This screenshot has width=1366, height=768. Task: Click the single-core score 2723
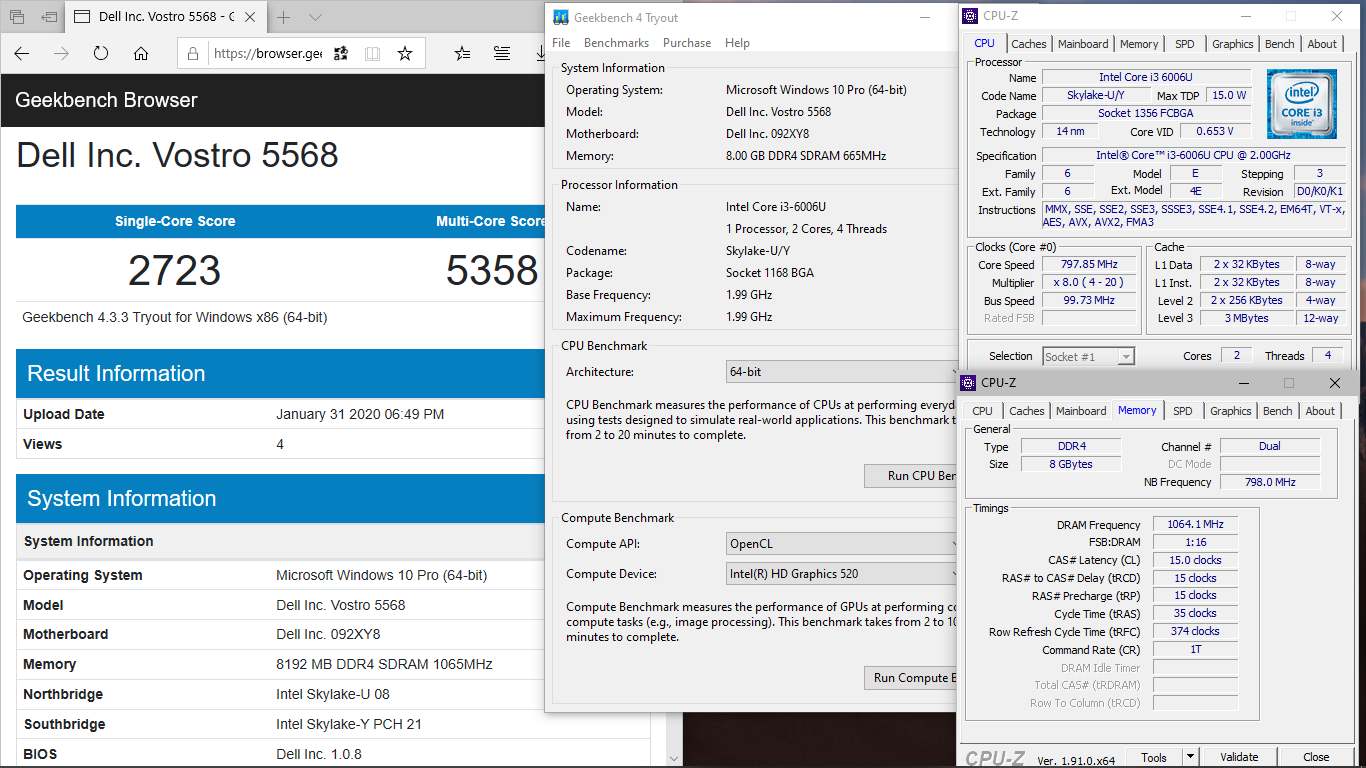175,271
